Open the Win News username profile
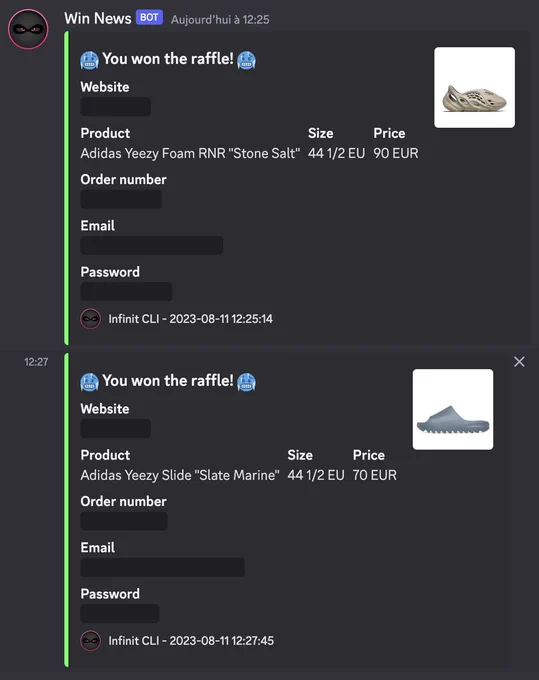 (98, 19)
